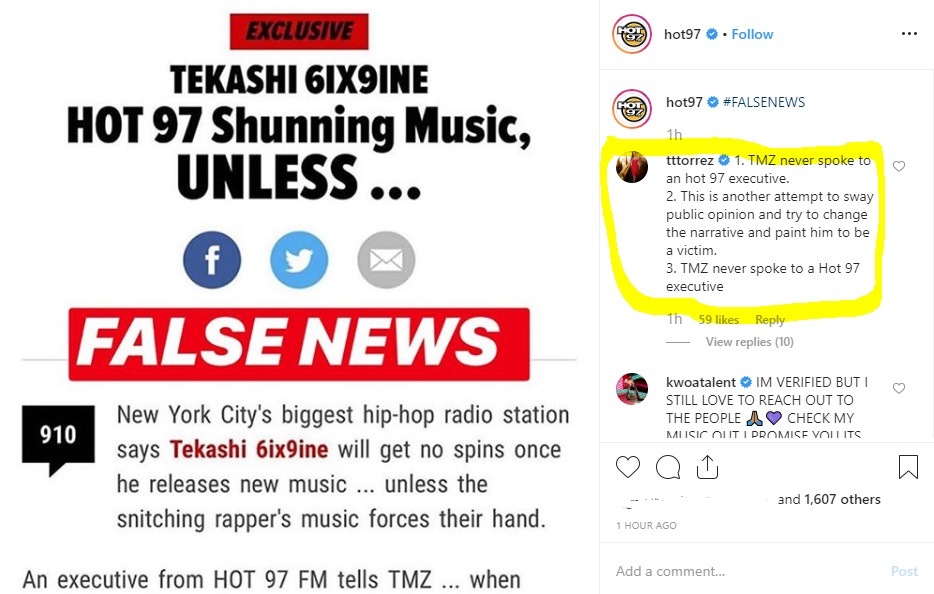Viewport: 934px width, 594px height.
Task: Like tttorrez's comment with its heart
Action: tap(899, 166)
